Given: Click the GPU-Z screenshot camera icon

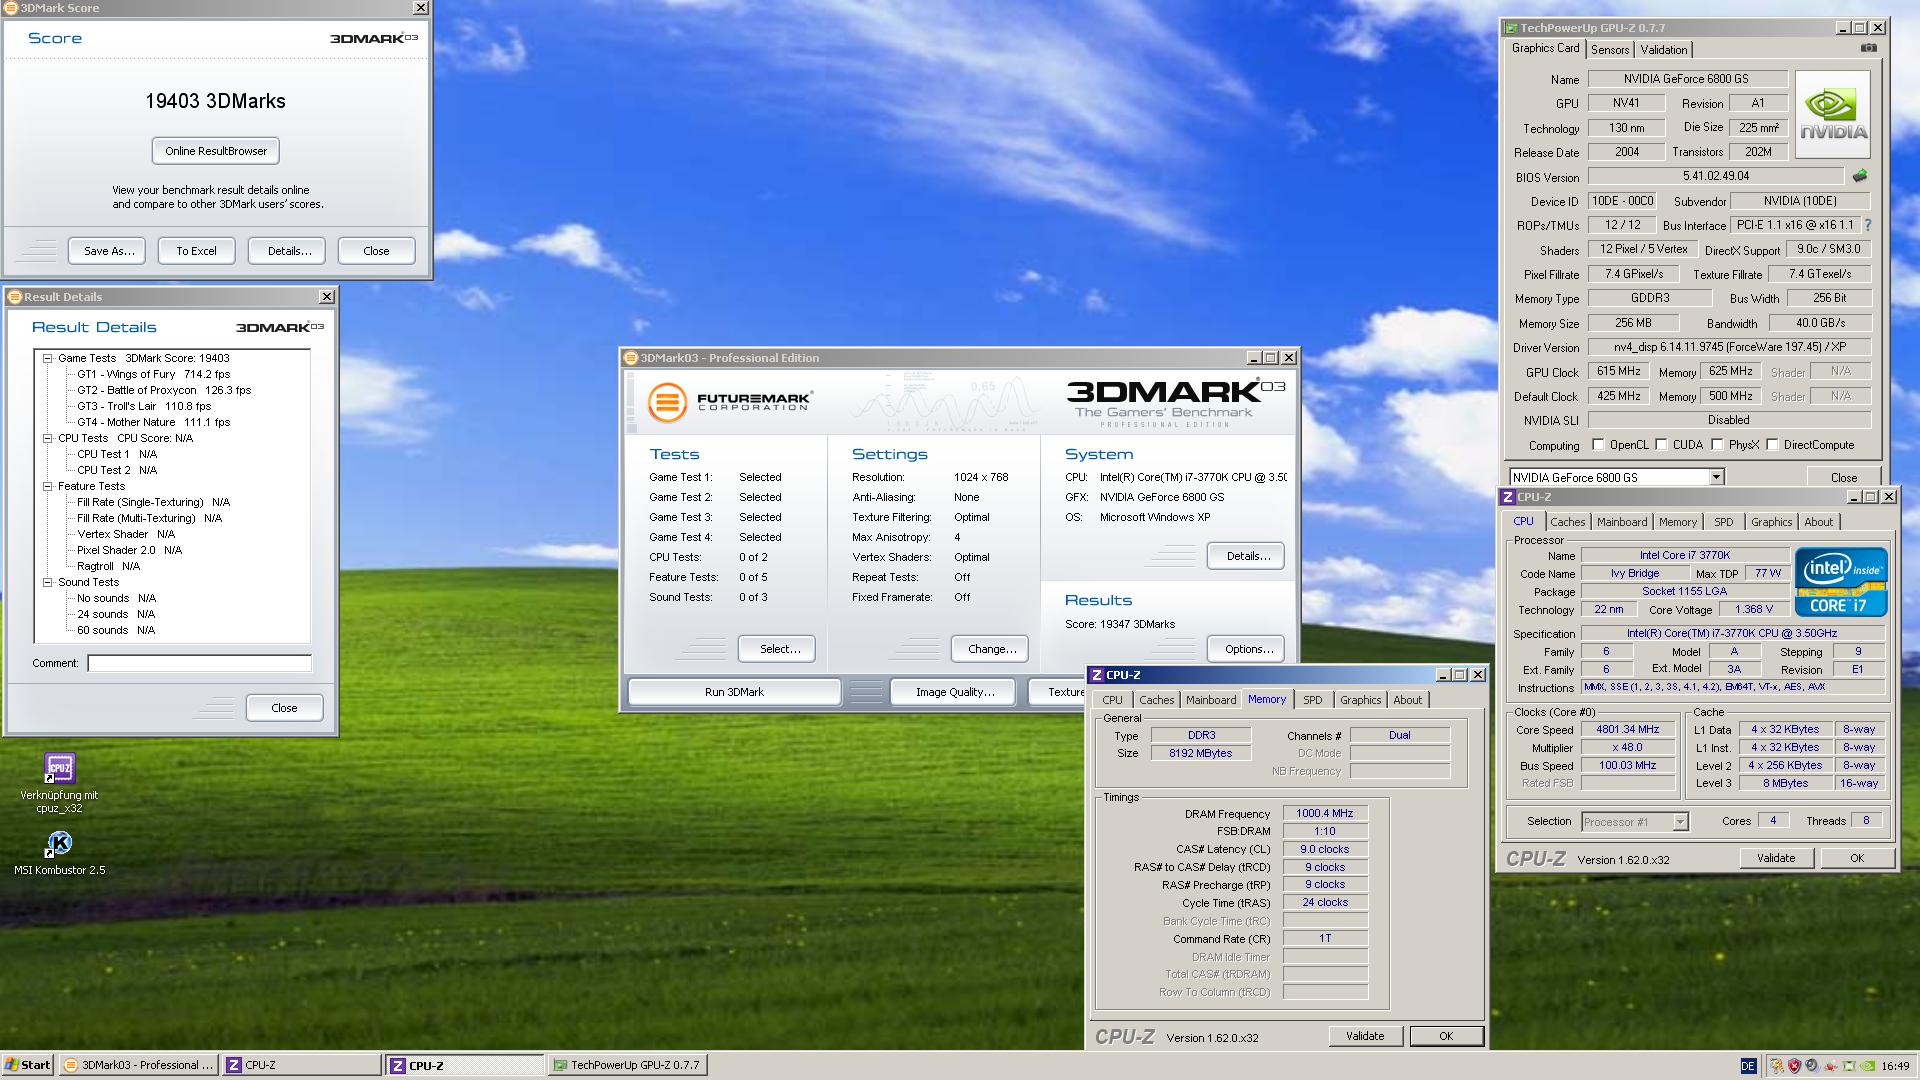Looking at the screenshot, I should [x=1868, y=48].
